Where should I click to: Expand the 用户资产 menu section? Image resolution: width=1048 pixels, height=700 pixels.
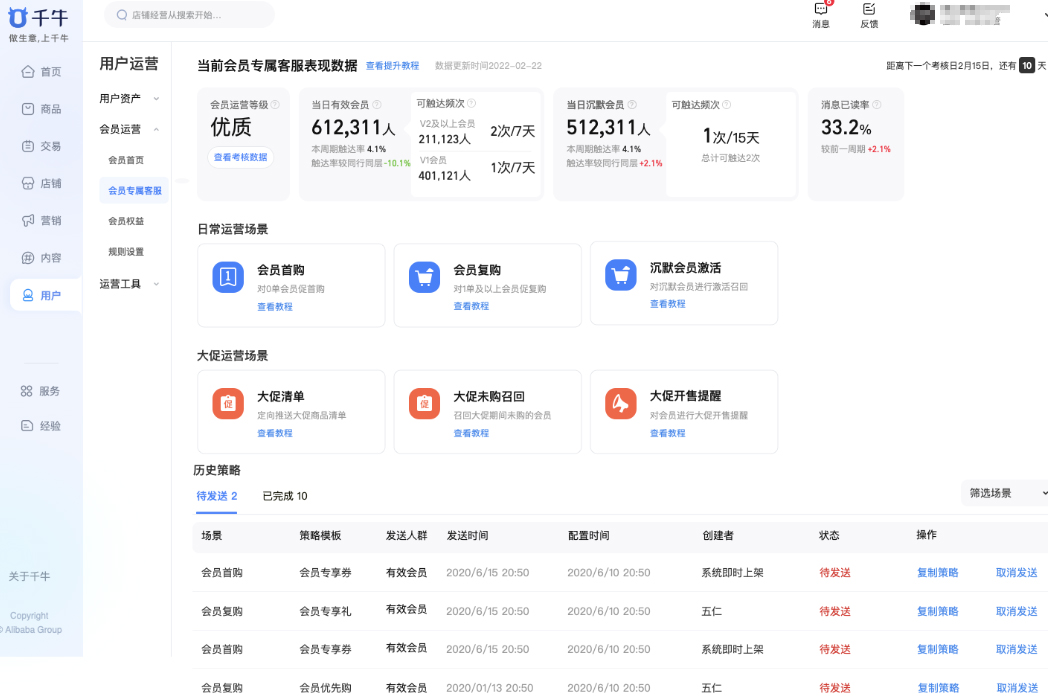tap(122, 98)
